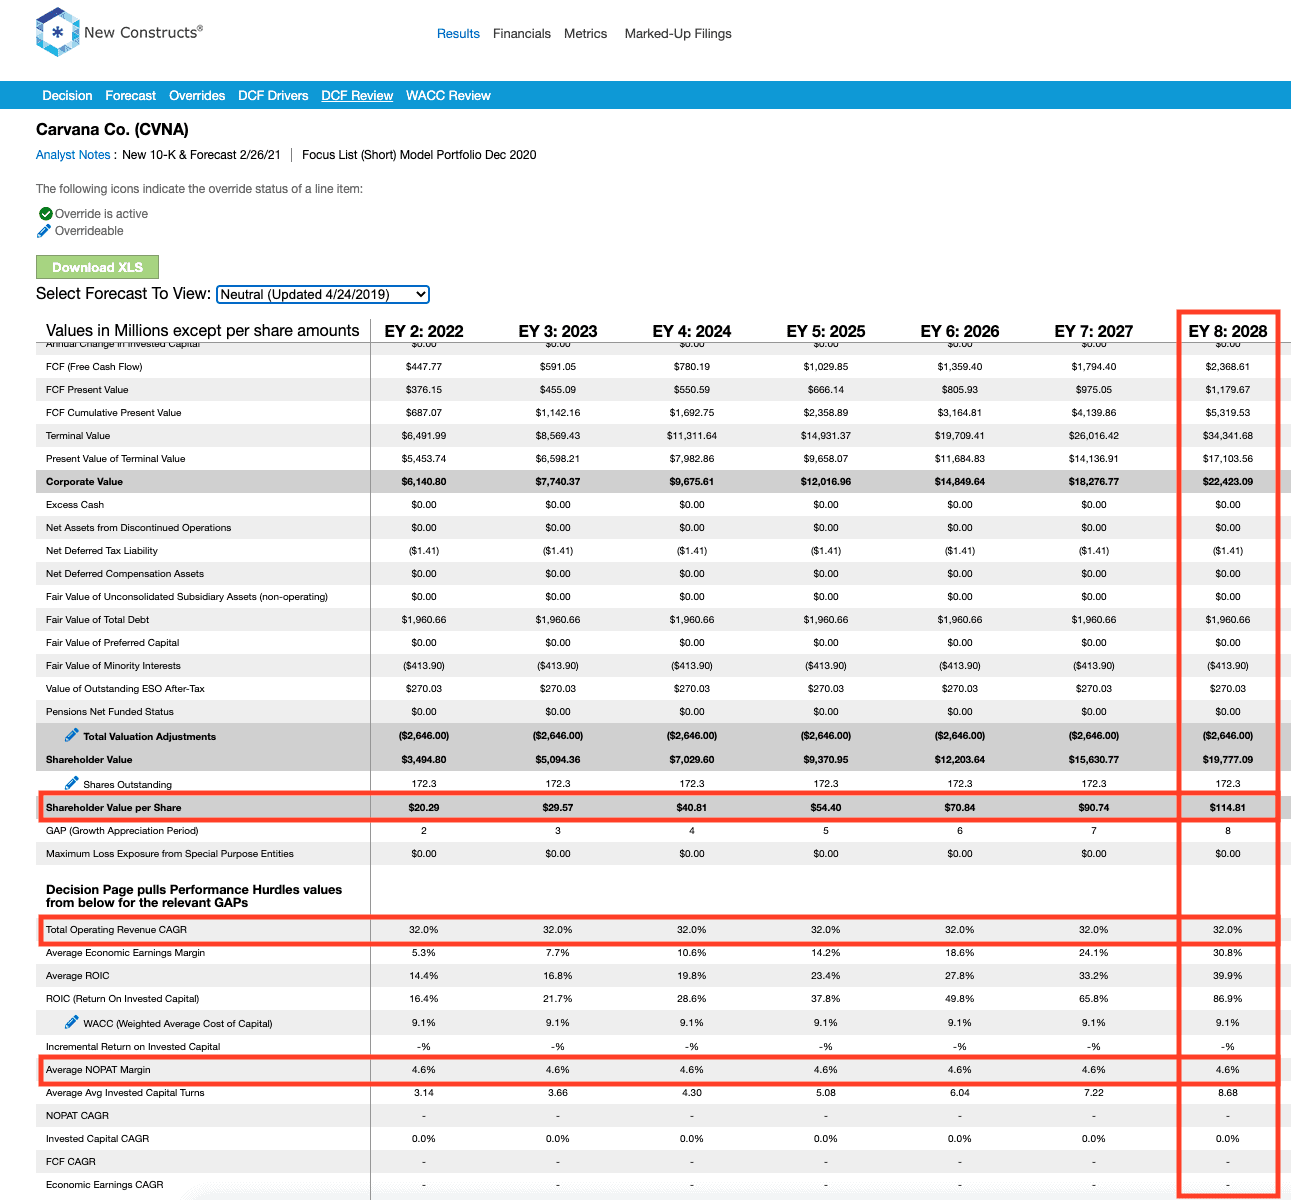Click the Average NOPAT Margin row label
Image resolution: width=1291 pixels, height=1200 pixels.
(98, 1070)
